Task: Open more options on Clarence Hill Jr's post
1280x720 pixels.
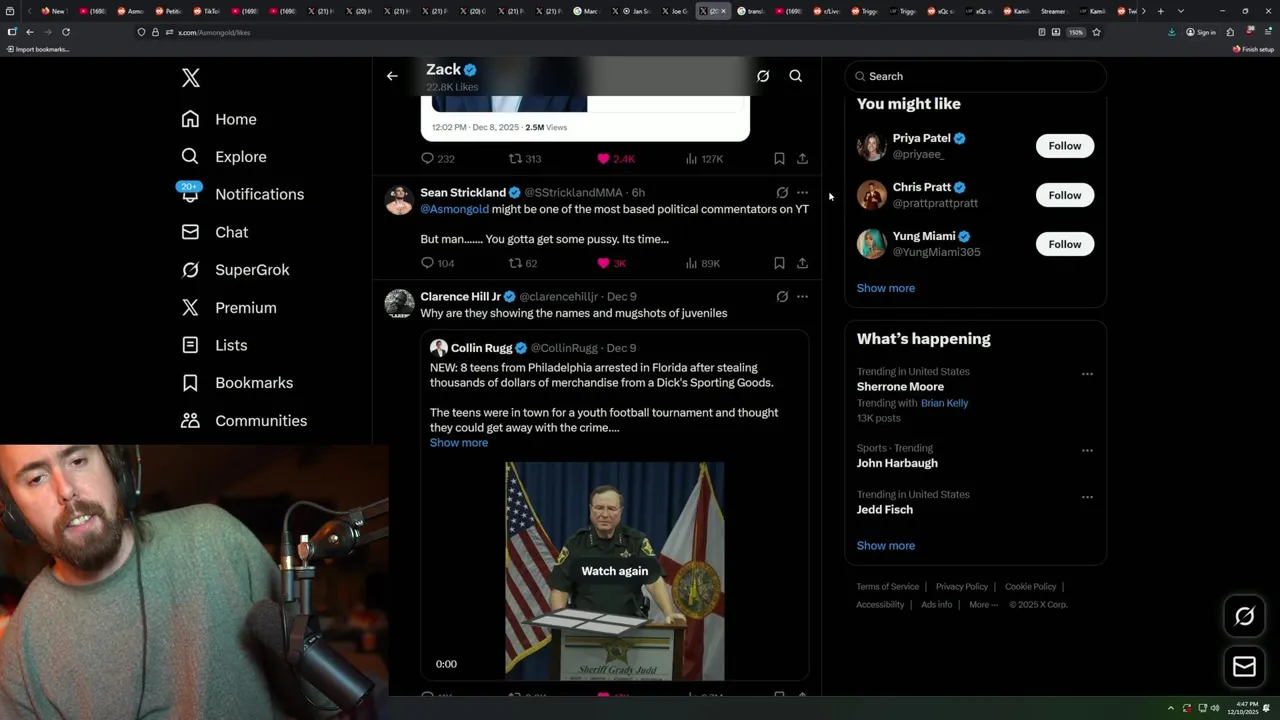Action: click(802, 296)
